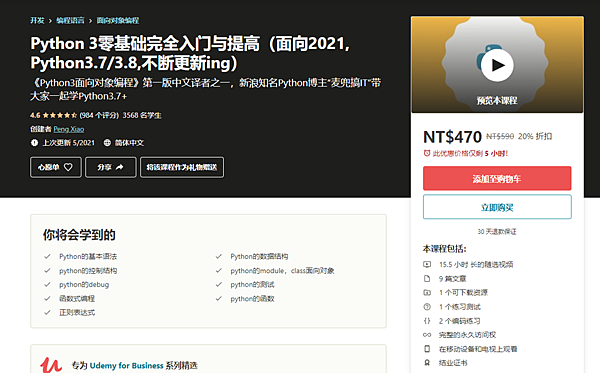Click the checkmark beside 函数式编程
The height and width of the screenshot is (373, 600).
47,298
